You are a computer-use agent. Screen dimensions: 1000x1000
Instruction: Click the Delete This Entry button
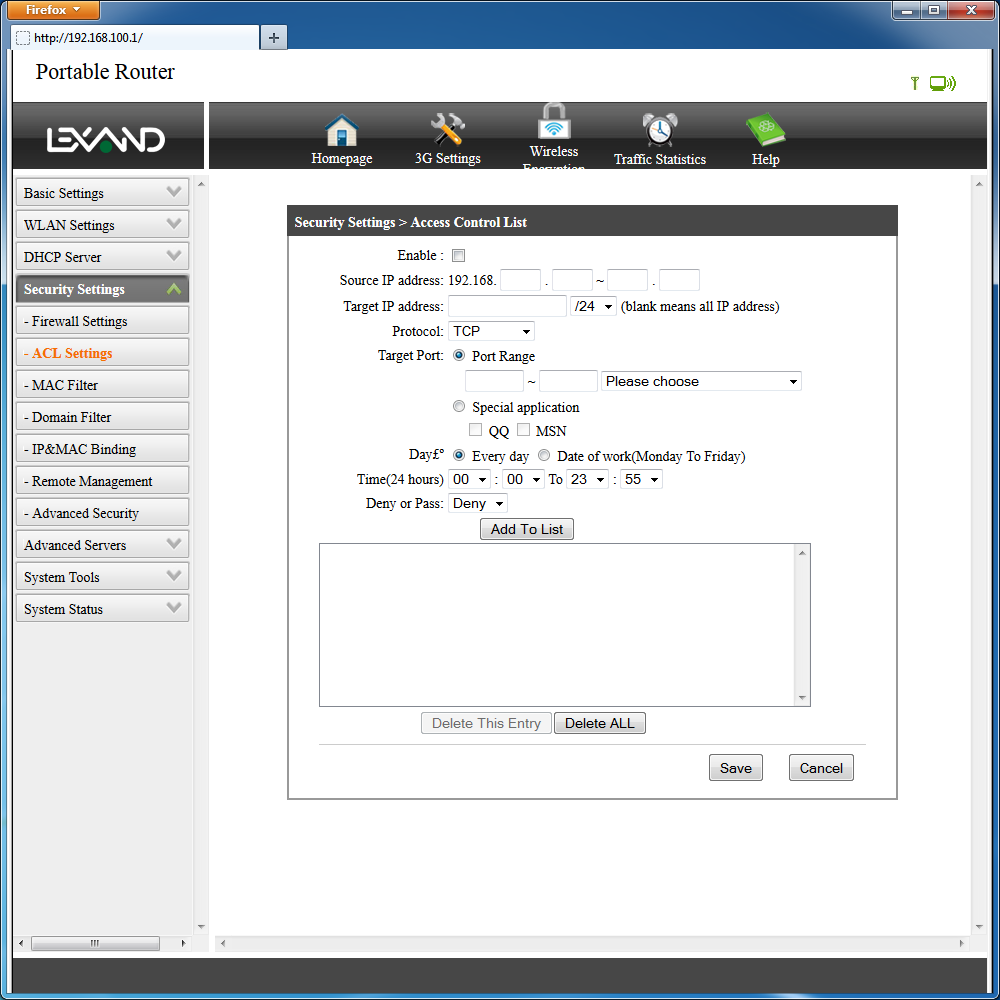pos(486,723)
